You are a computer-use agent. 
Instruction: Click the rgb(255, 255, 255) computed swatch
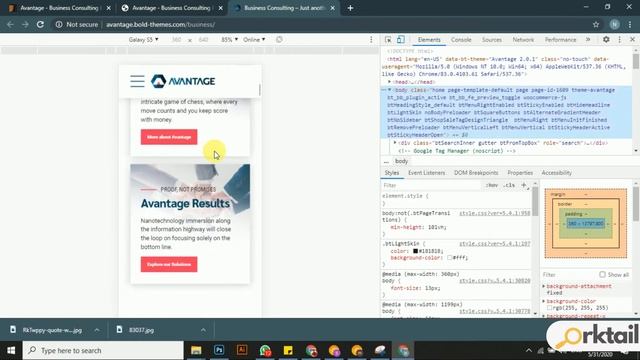point(549,308)
